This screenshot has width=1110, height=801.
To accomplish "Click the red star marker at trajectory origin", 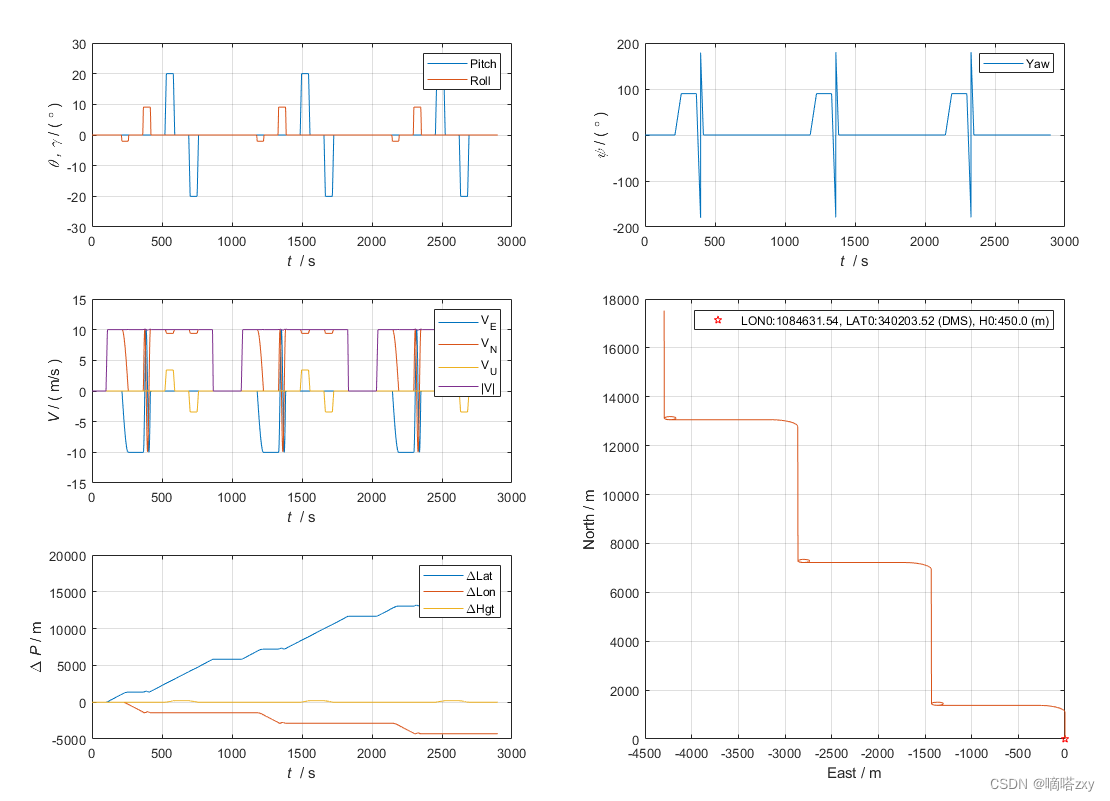I will point(1065,739).
